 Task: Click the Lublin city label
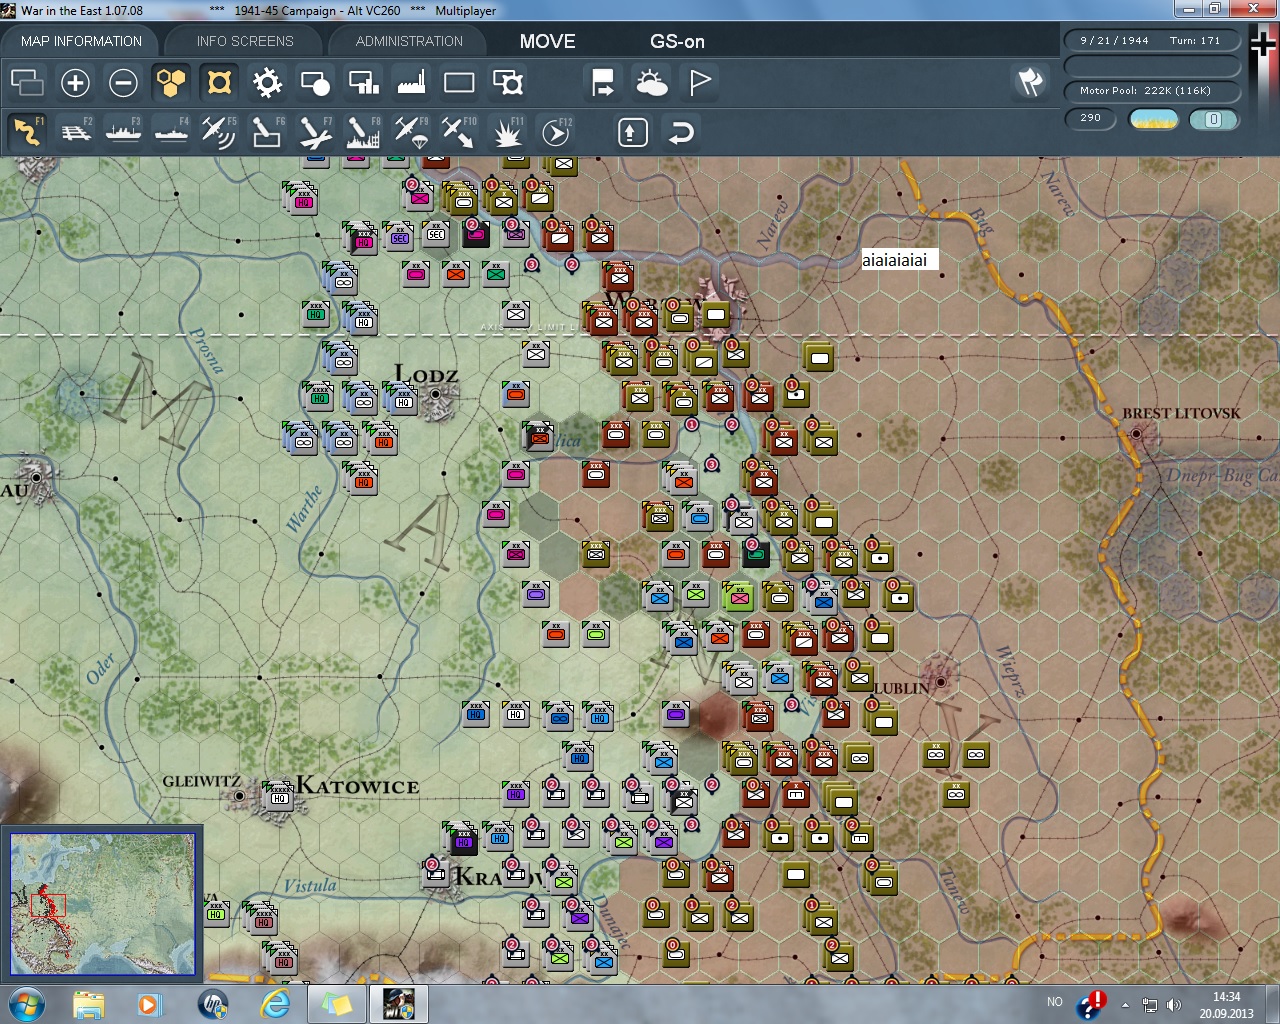click(x=901, y=689)
